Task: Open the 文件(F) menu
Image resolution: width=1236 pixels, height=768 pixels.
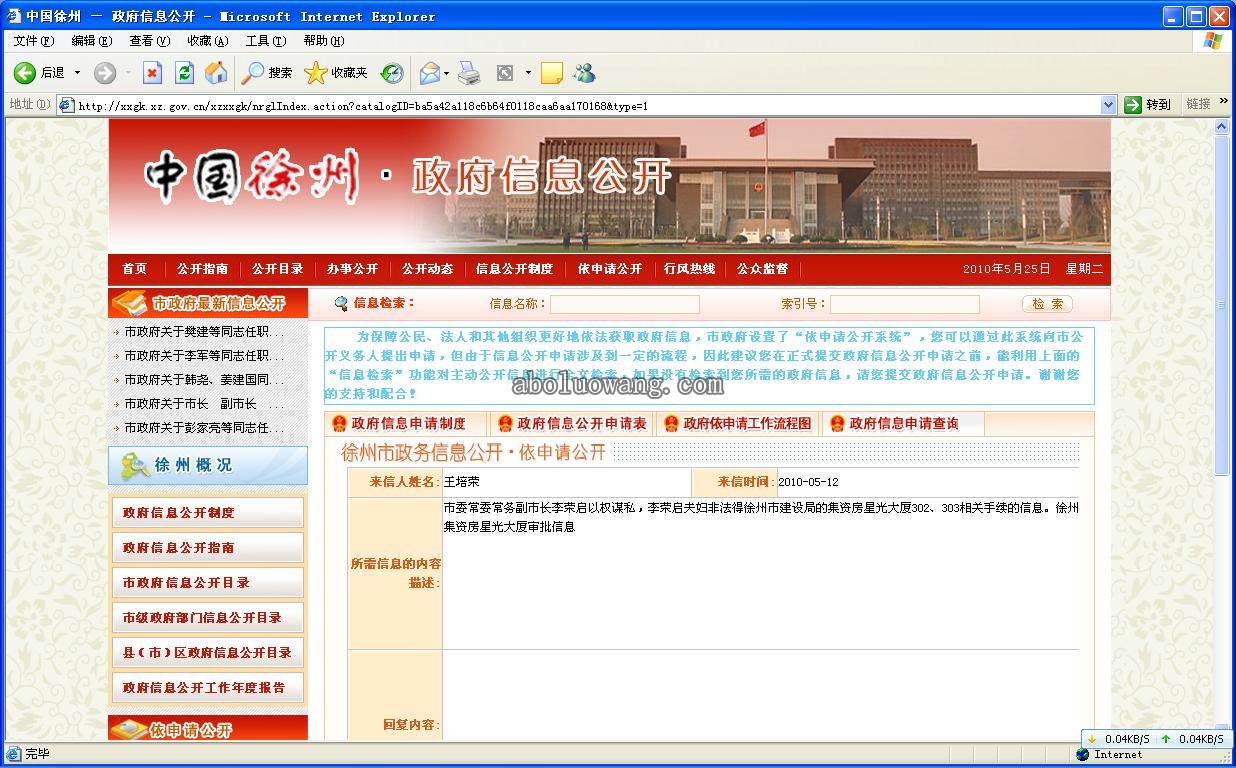Action: [34, 41]
